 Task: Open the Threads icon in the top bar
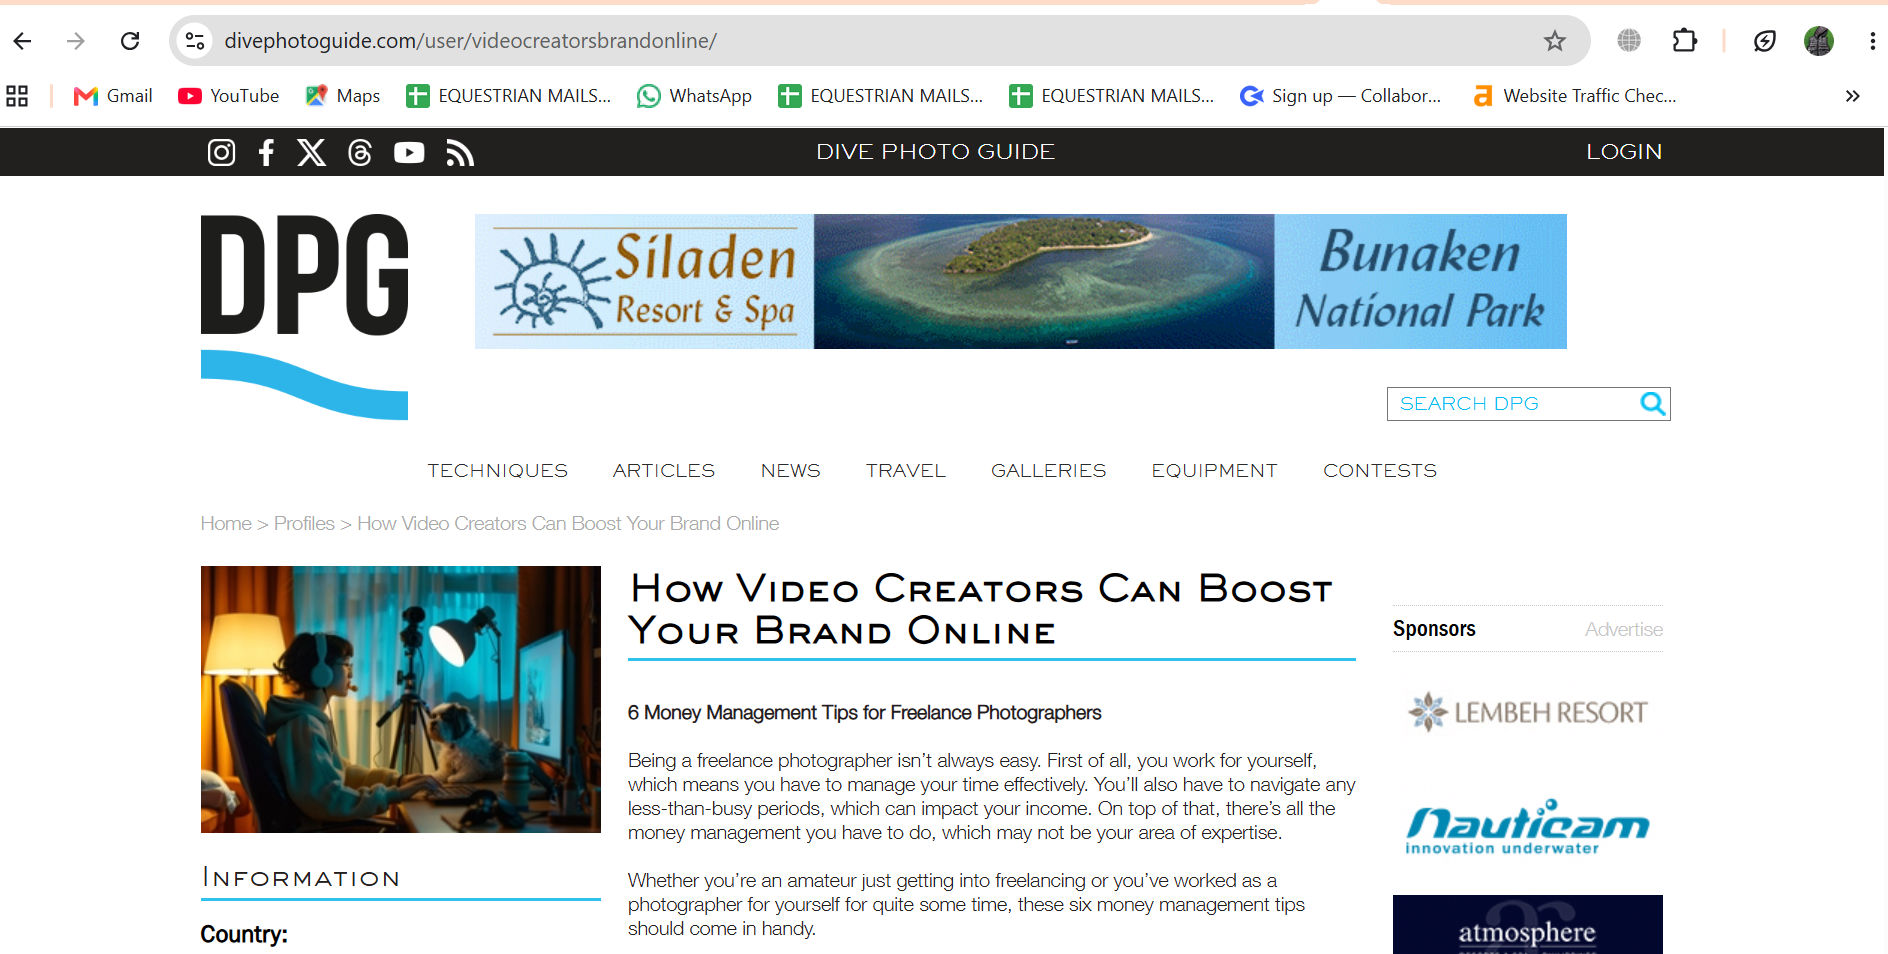(360, 152)
